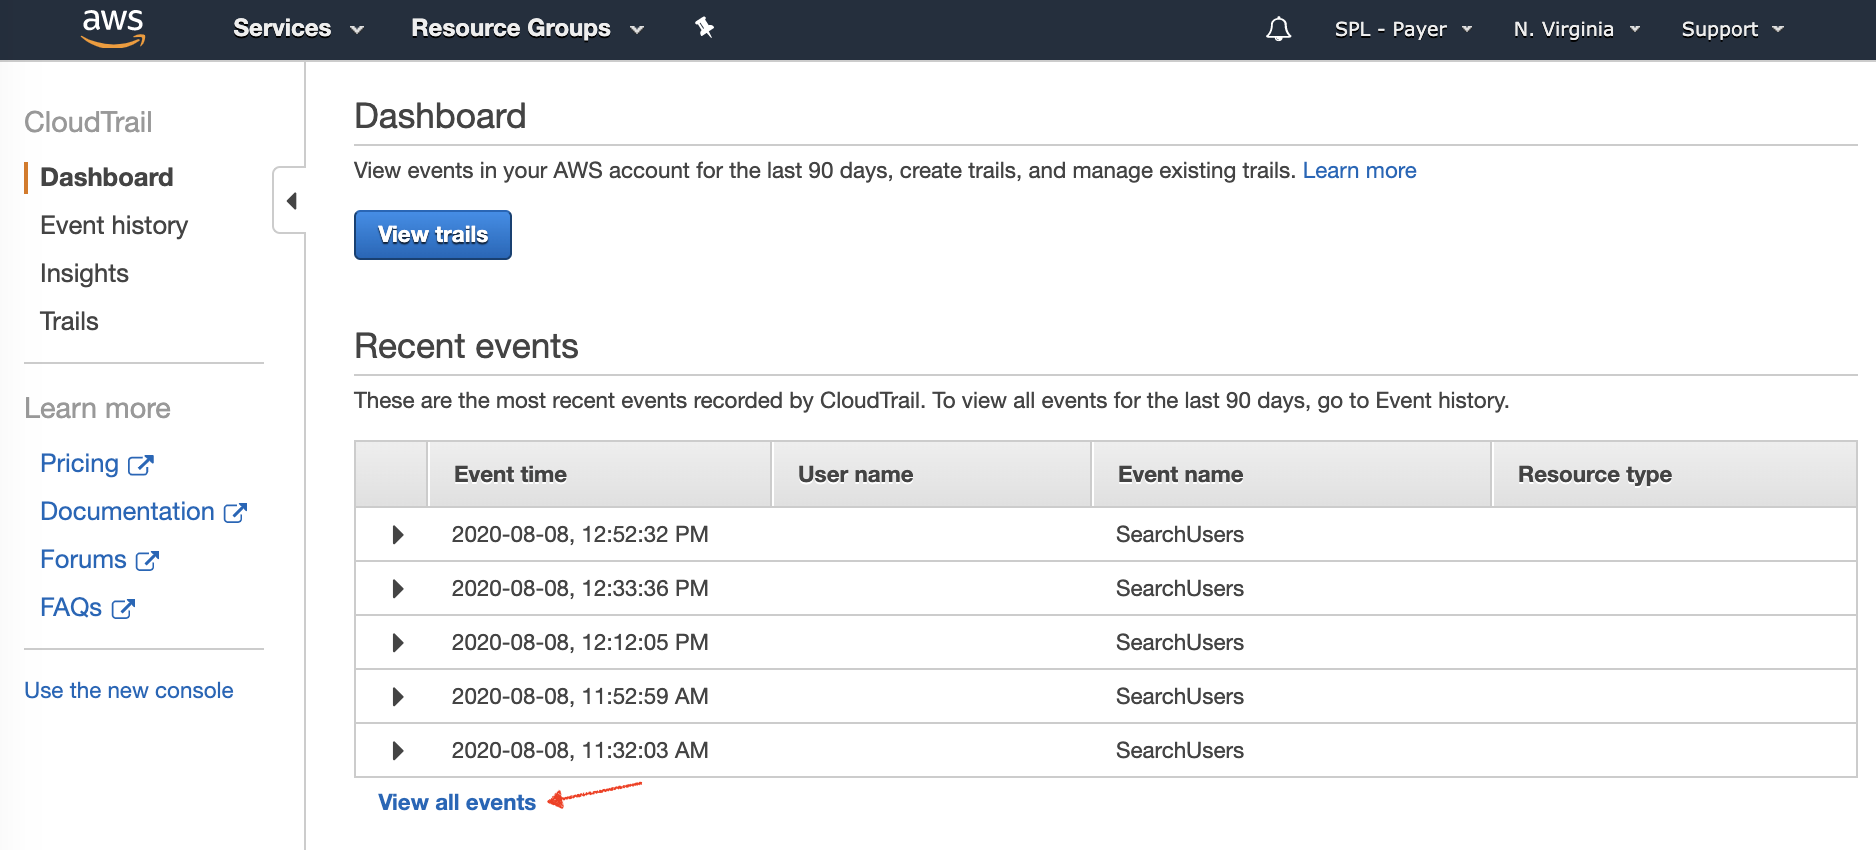Open Insights in the sidebar
The height and width of the screenshot is (850, 1876).
coord(84,273)
